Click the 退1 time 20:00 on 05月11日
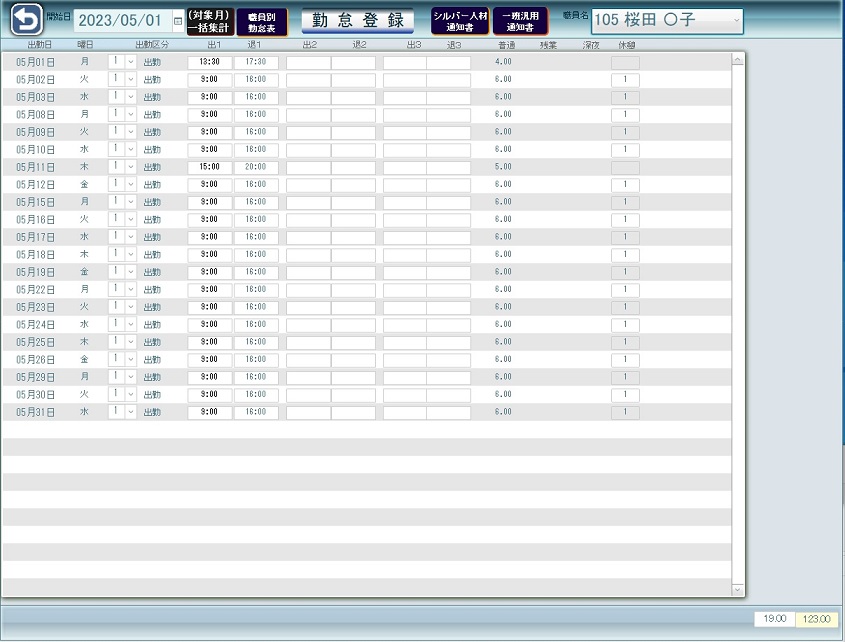The height and width of the screenshot is (642, 845). 256,167
